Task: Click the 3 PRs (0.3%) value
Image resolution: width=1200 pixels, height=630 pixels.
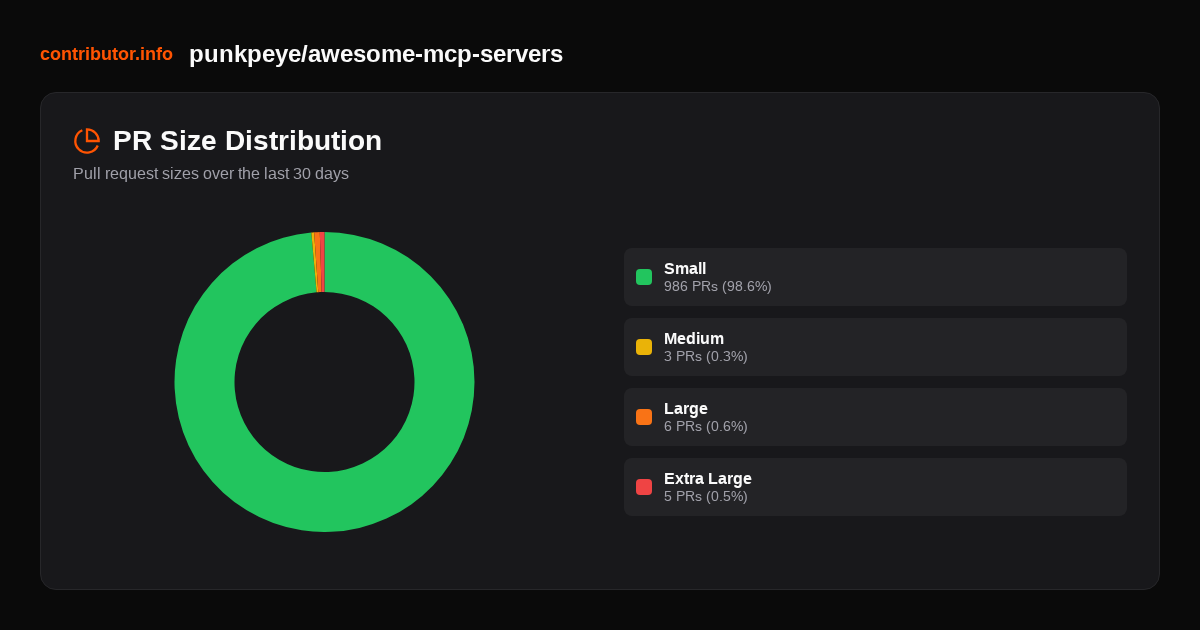Action: pyautogui.click(x=706, y=356)
